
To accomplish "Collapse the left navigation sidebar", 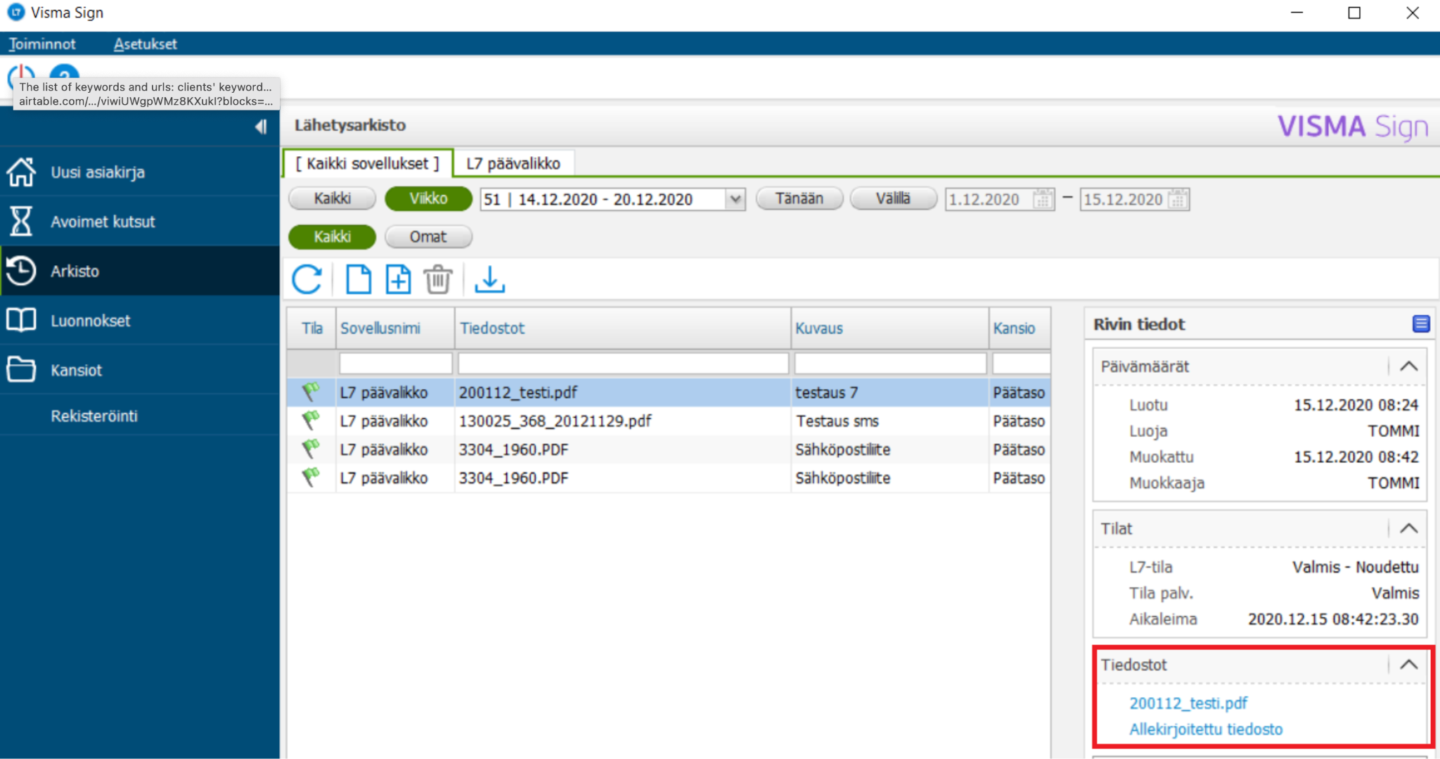I will click(261, 127).
